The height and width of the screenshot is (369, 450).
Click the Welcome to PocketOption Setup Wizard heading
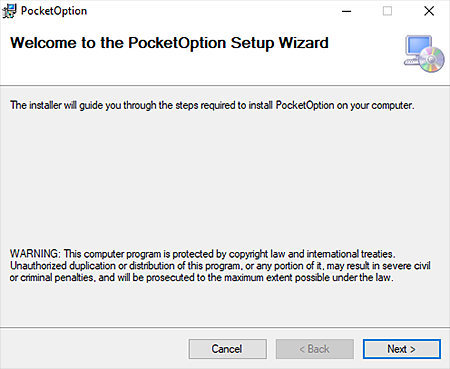coord(169,43)
